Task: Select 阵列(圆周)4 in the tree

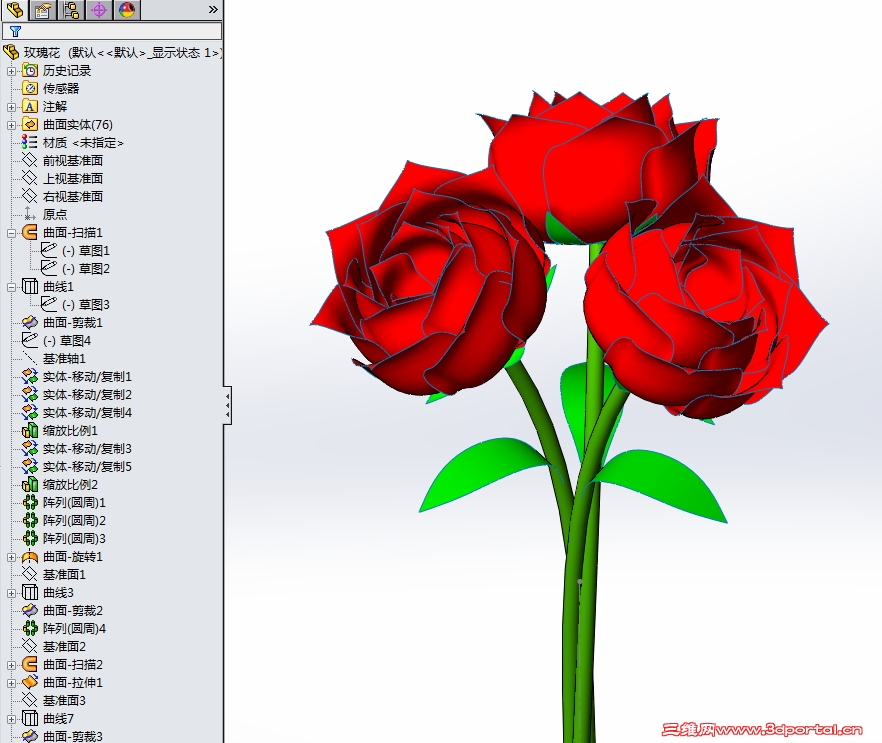Action: (x=74, y=629)
